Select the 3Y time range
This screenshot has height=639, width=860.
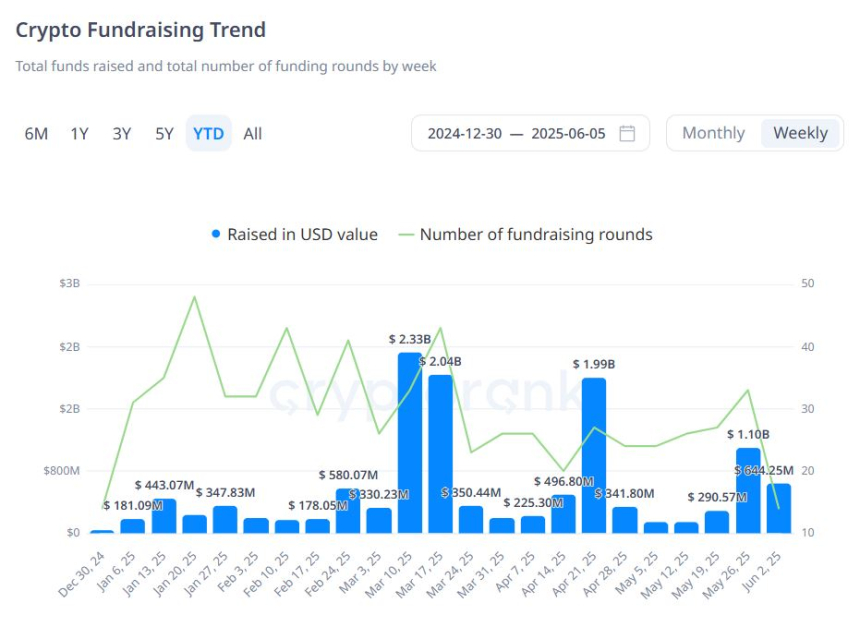point(122,133)
